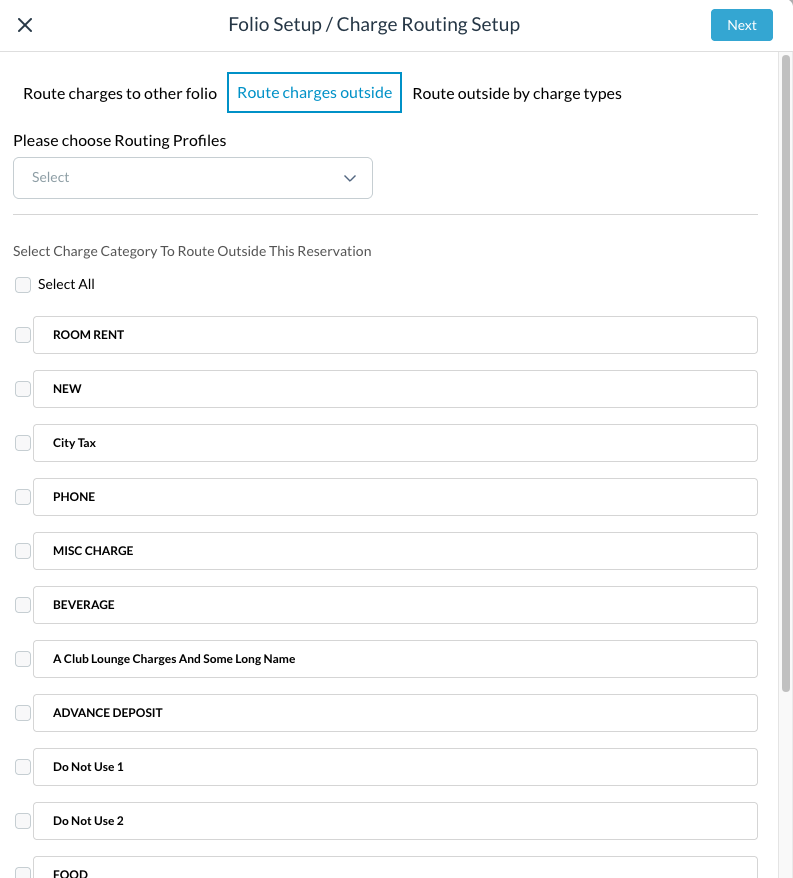The height and width of the screenshot is (878, 793).
Task: Select the Route charges outside tab
Action: [314, 92]
